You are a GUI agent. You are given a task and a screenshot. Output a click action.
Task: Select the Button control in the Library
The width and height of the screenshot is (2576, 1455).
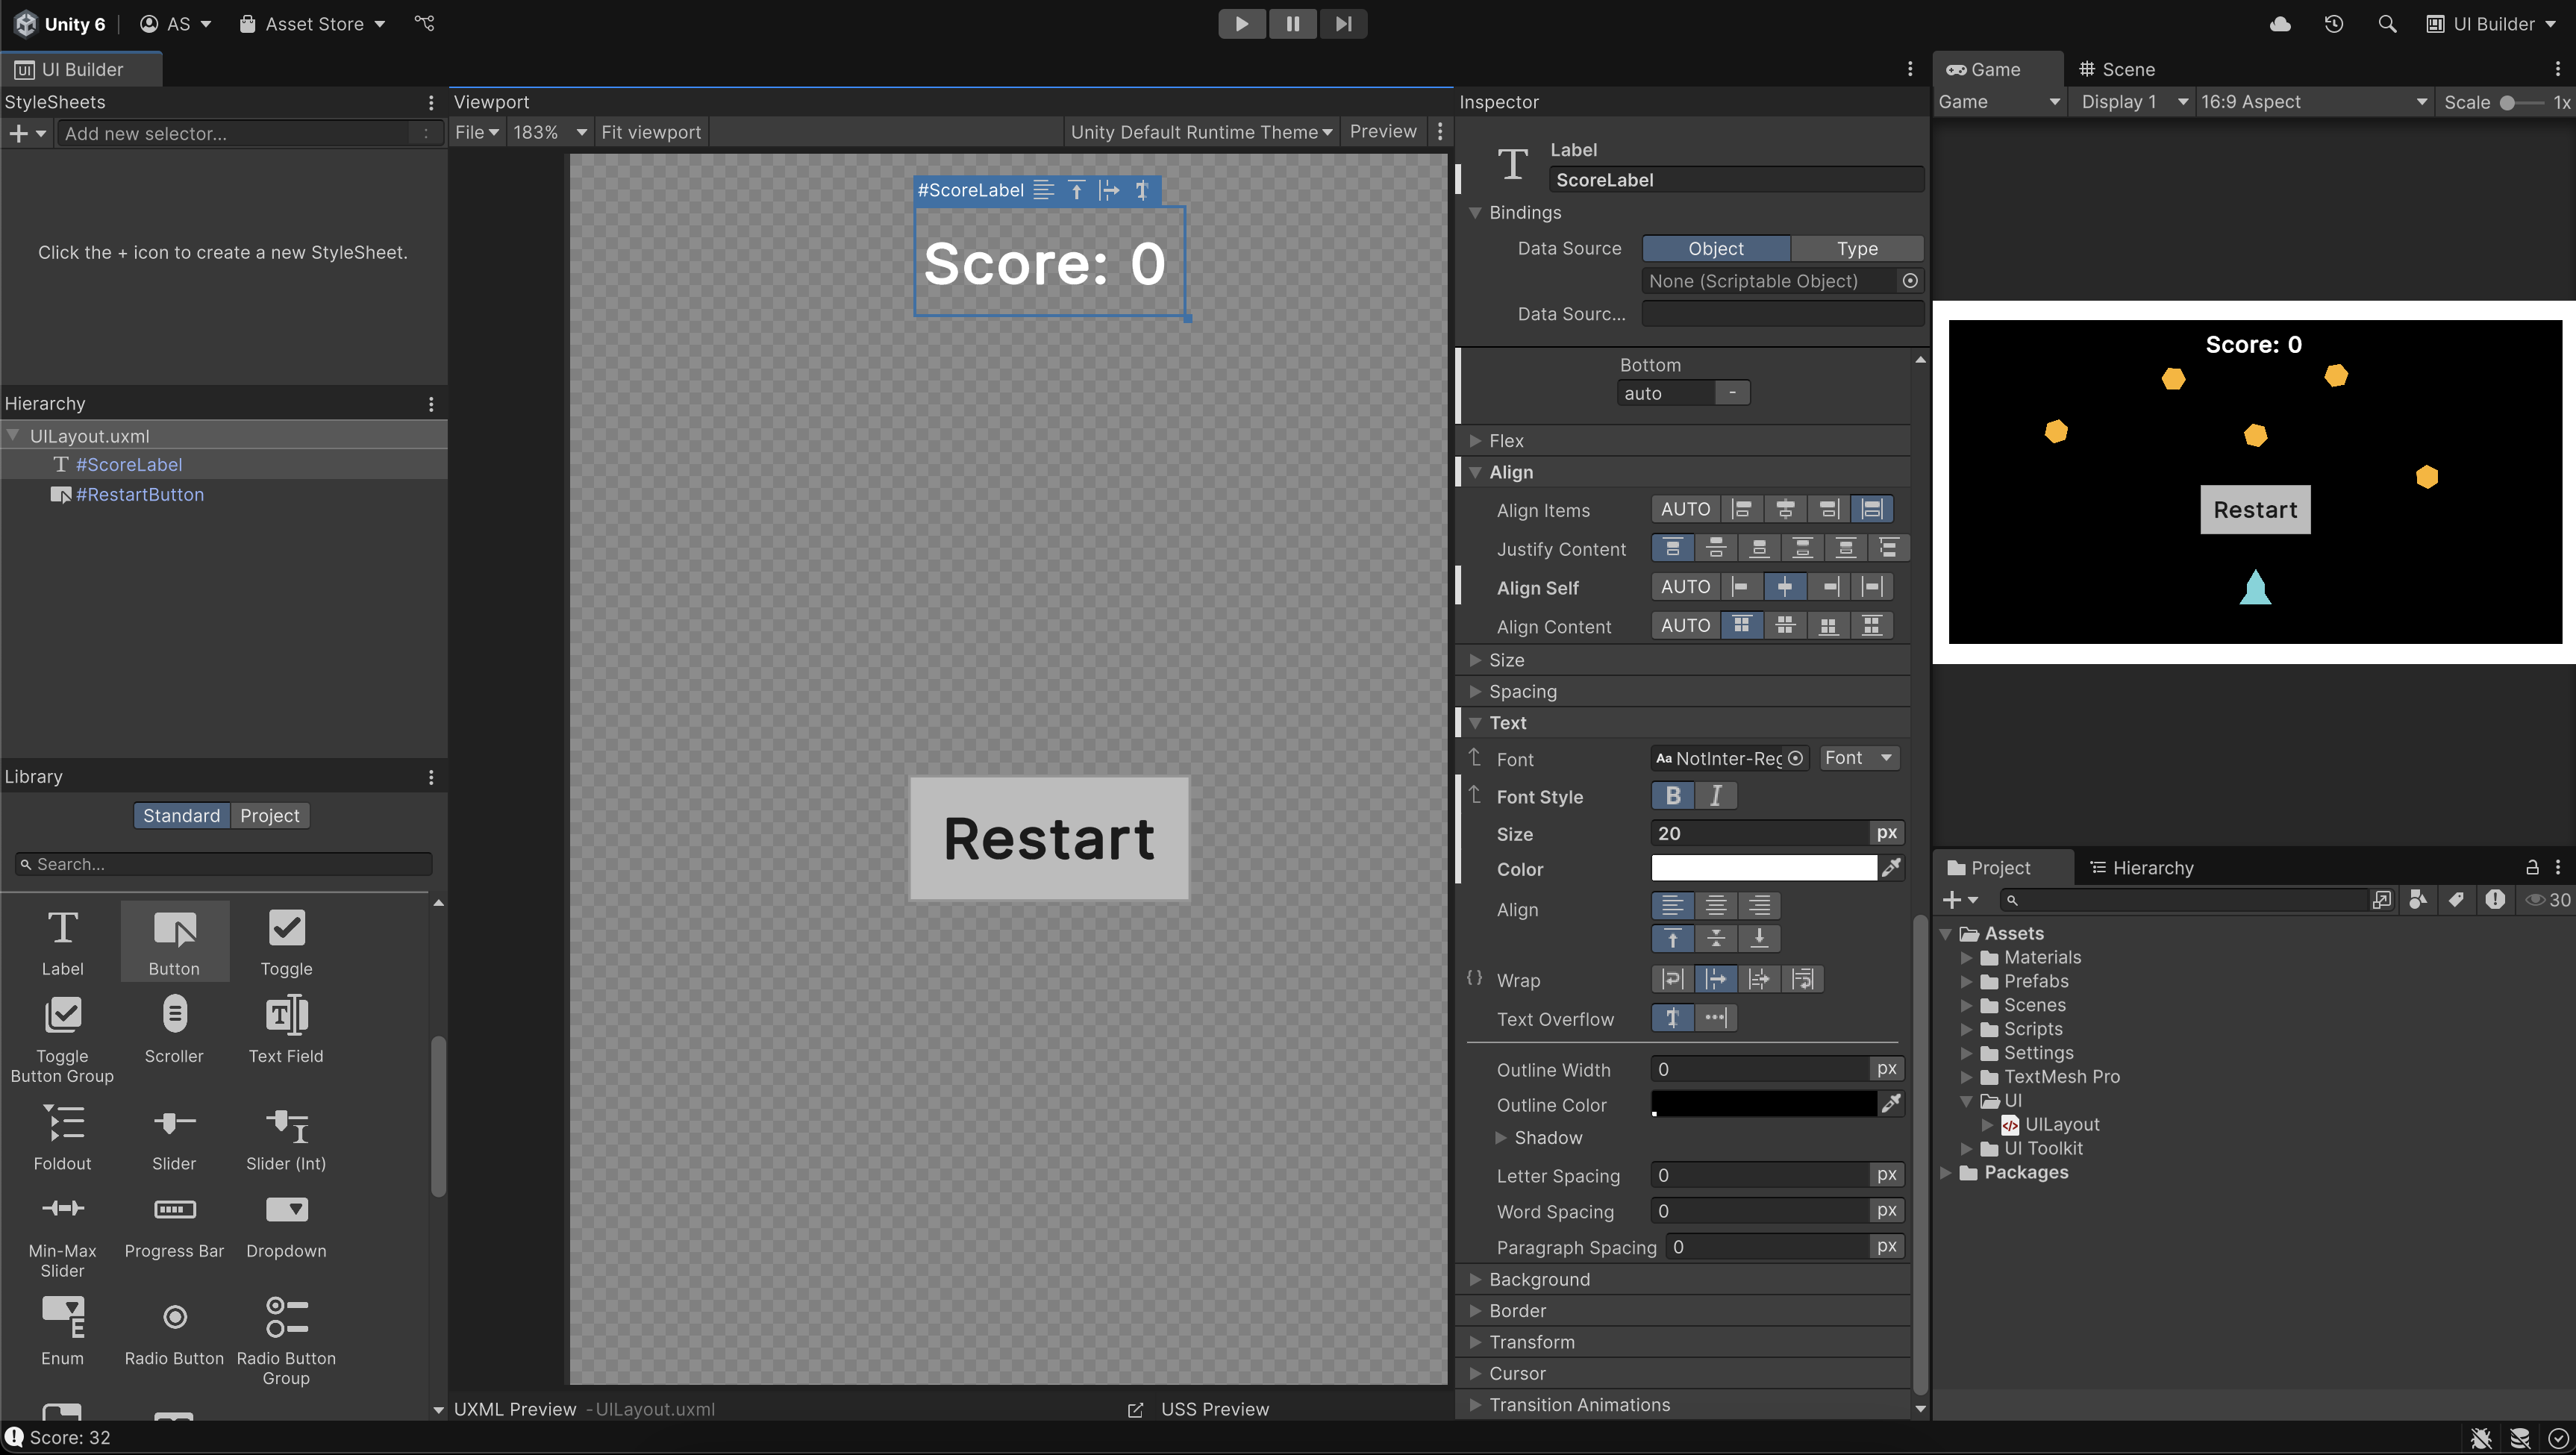click(174, 941)
